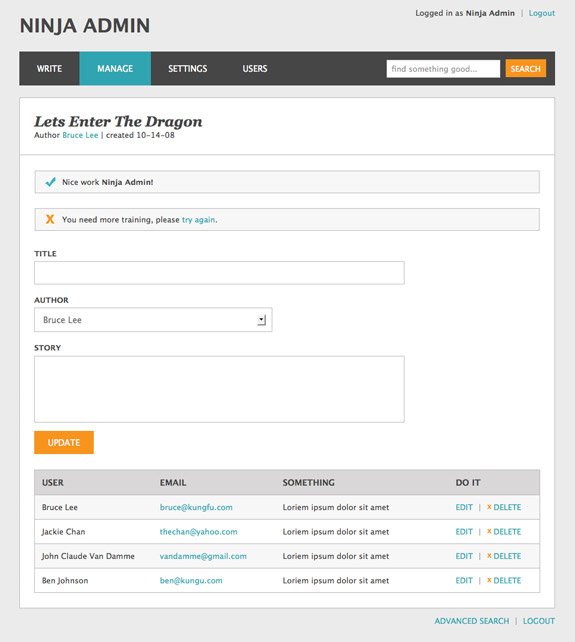Click the x icon beside Jackie Chan's DELETE

pyautogui.click(x=489, y=531)
